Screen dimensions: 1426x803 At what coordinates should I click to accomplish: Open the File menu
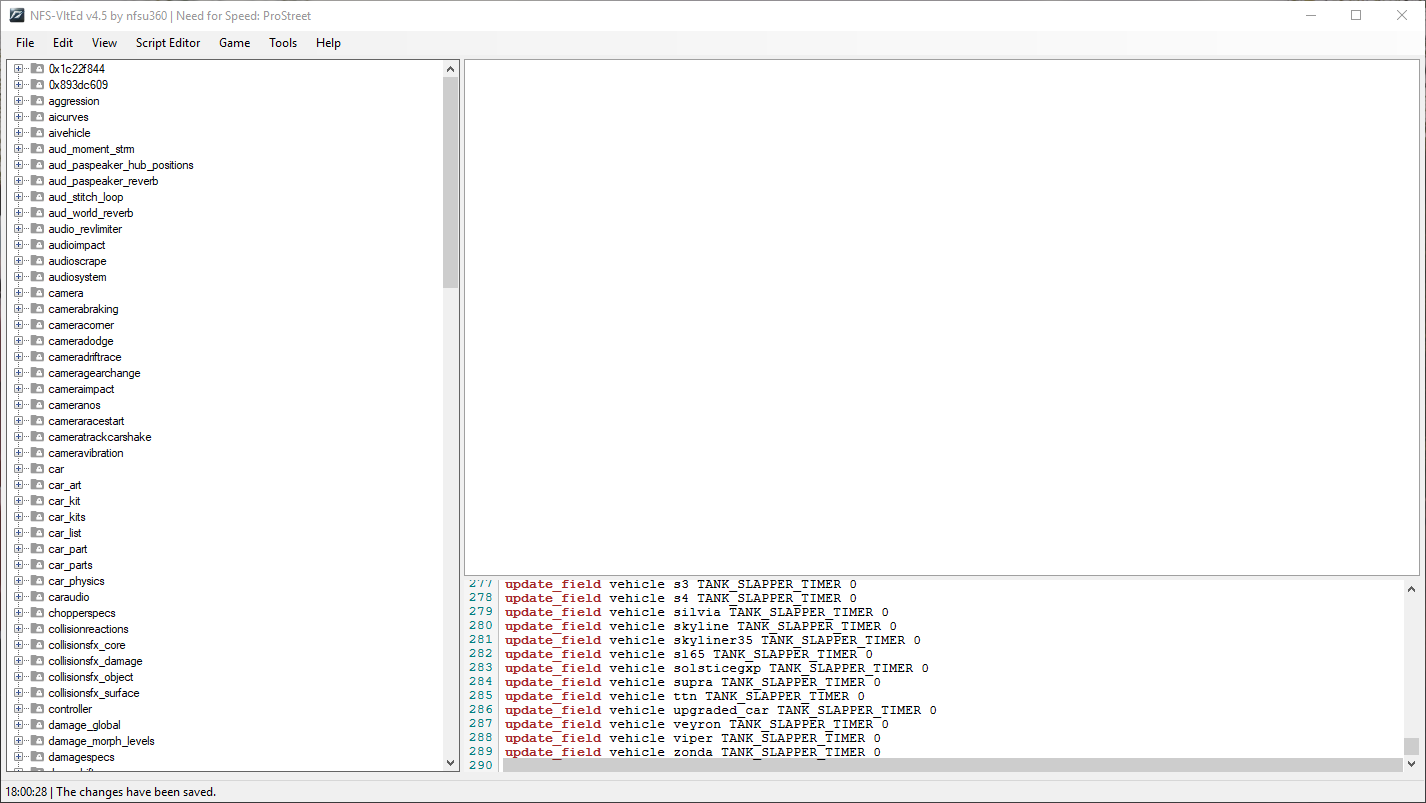[25, 43]
